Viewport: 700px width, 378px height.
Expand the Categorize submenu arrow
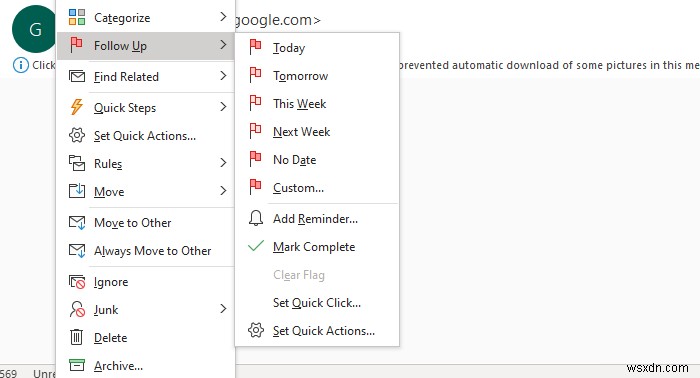point(223,17)
